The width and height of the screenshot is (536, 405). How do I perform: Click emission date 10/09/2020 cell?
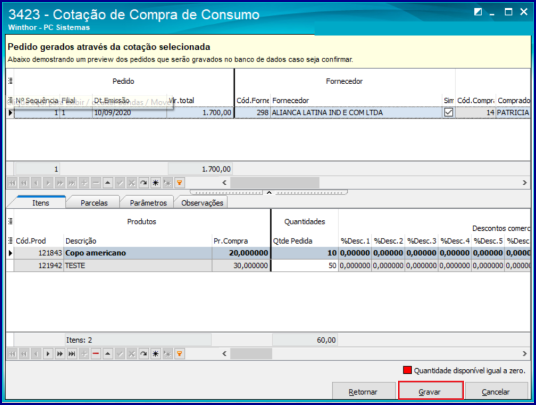pyautogui.click(x=130, y=112)
